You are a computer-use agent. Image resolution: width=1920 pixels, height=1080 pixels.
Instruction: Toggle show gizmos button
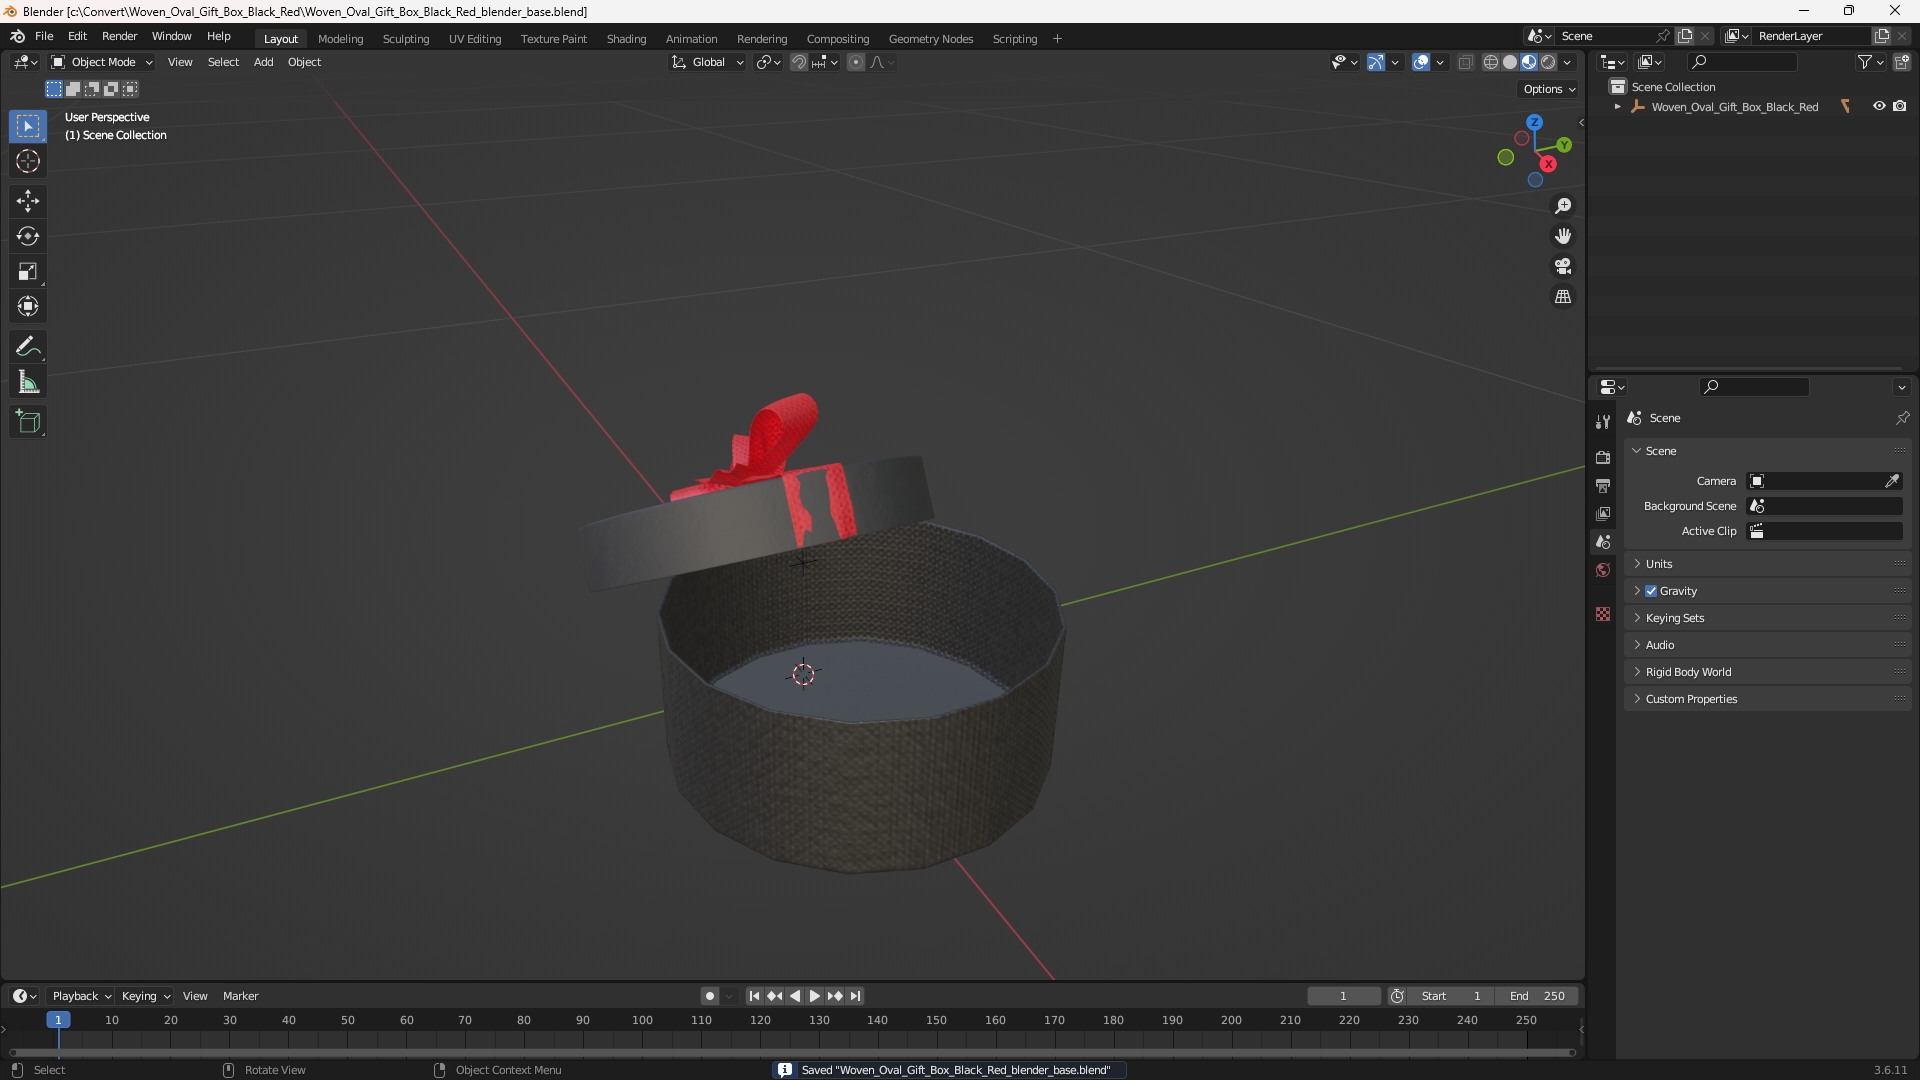(1376, 62)
